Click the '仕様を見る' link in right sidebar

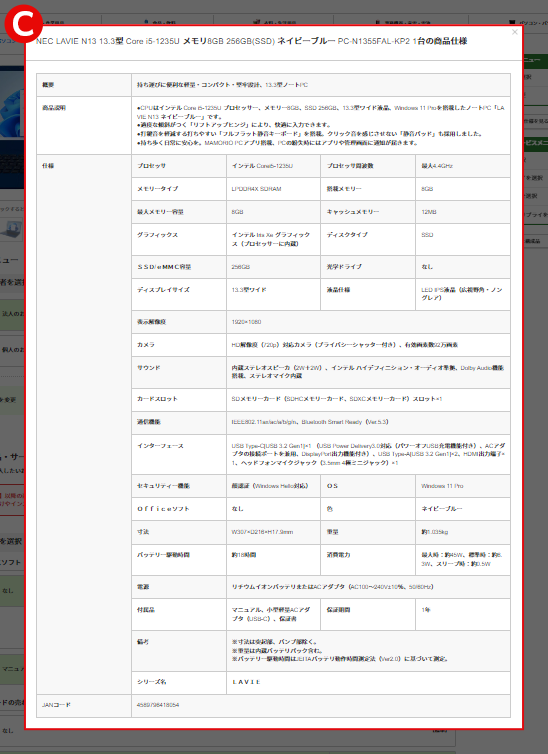tap(536, 121)
